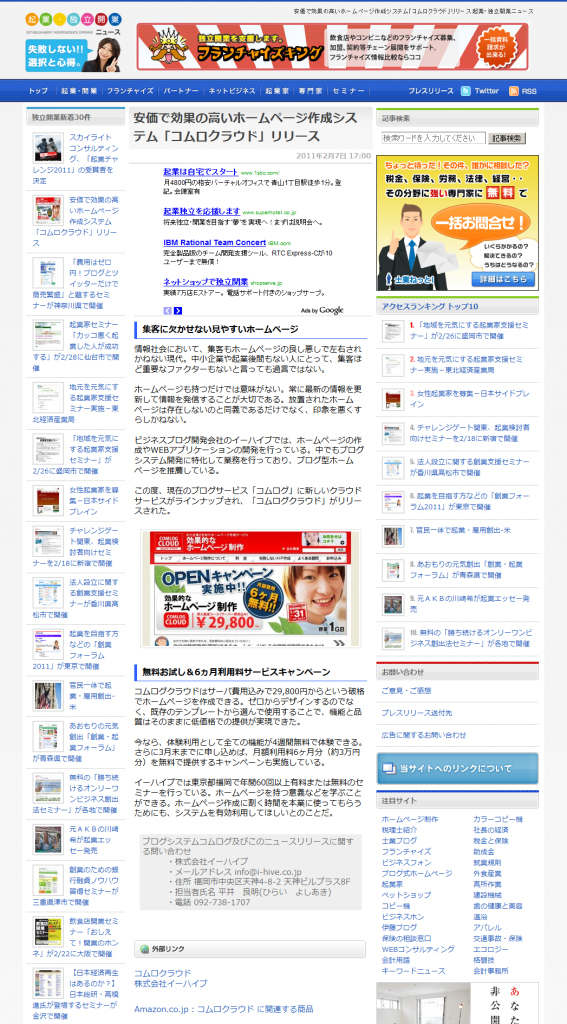Screen dimensions: 567x1024
Task: Click ad link 起業は自宅でスタート
Action: (201, 171)
